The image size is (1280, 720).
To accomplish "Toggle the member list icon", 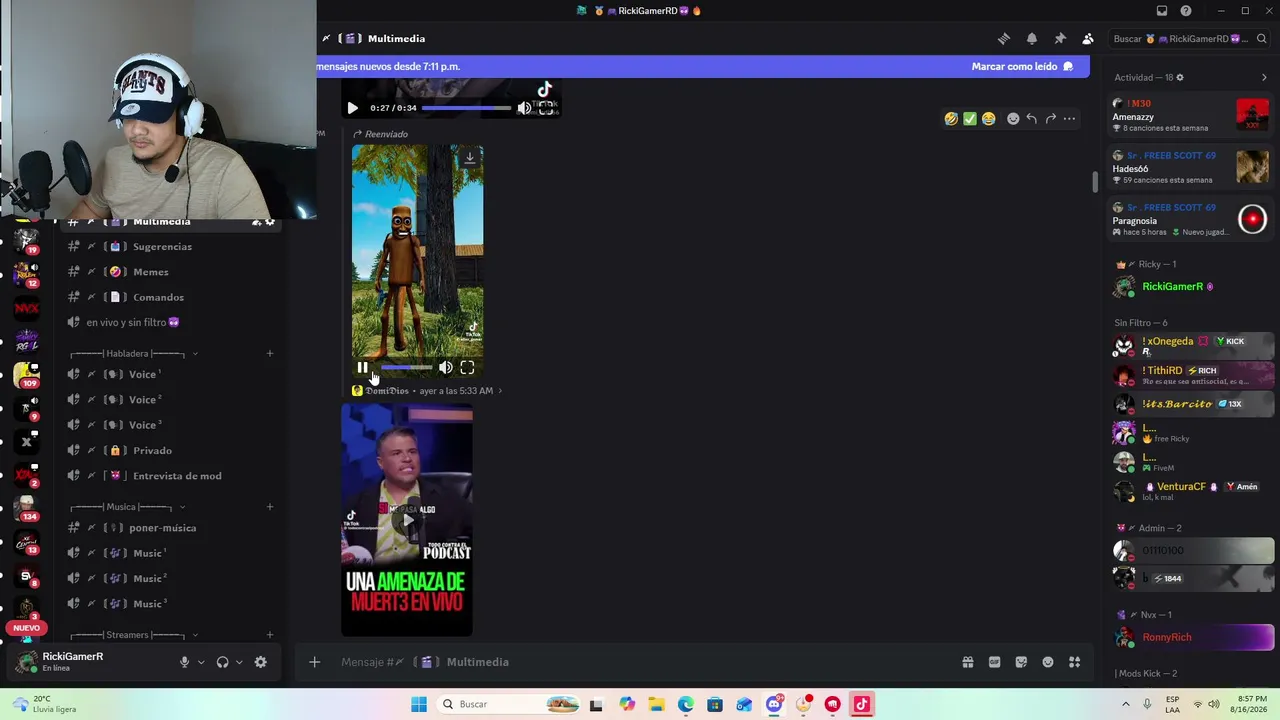I will (1088, 39).
